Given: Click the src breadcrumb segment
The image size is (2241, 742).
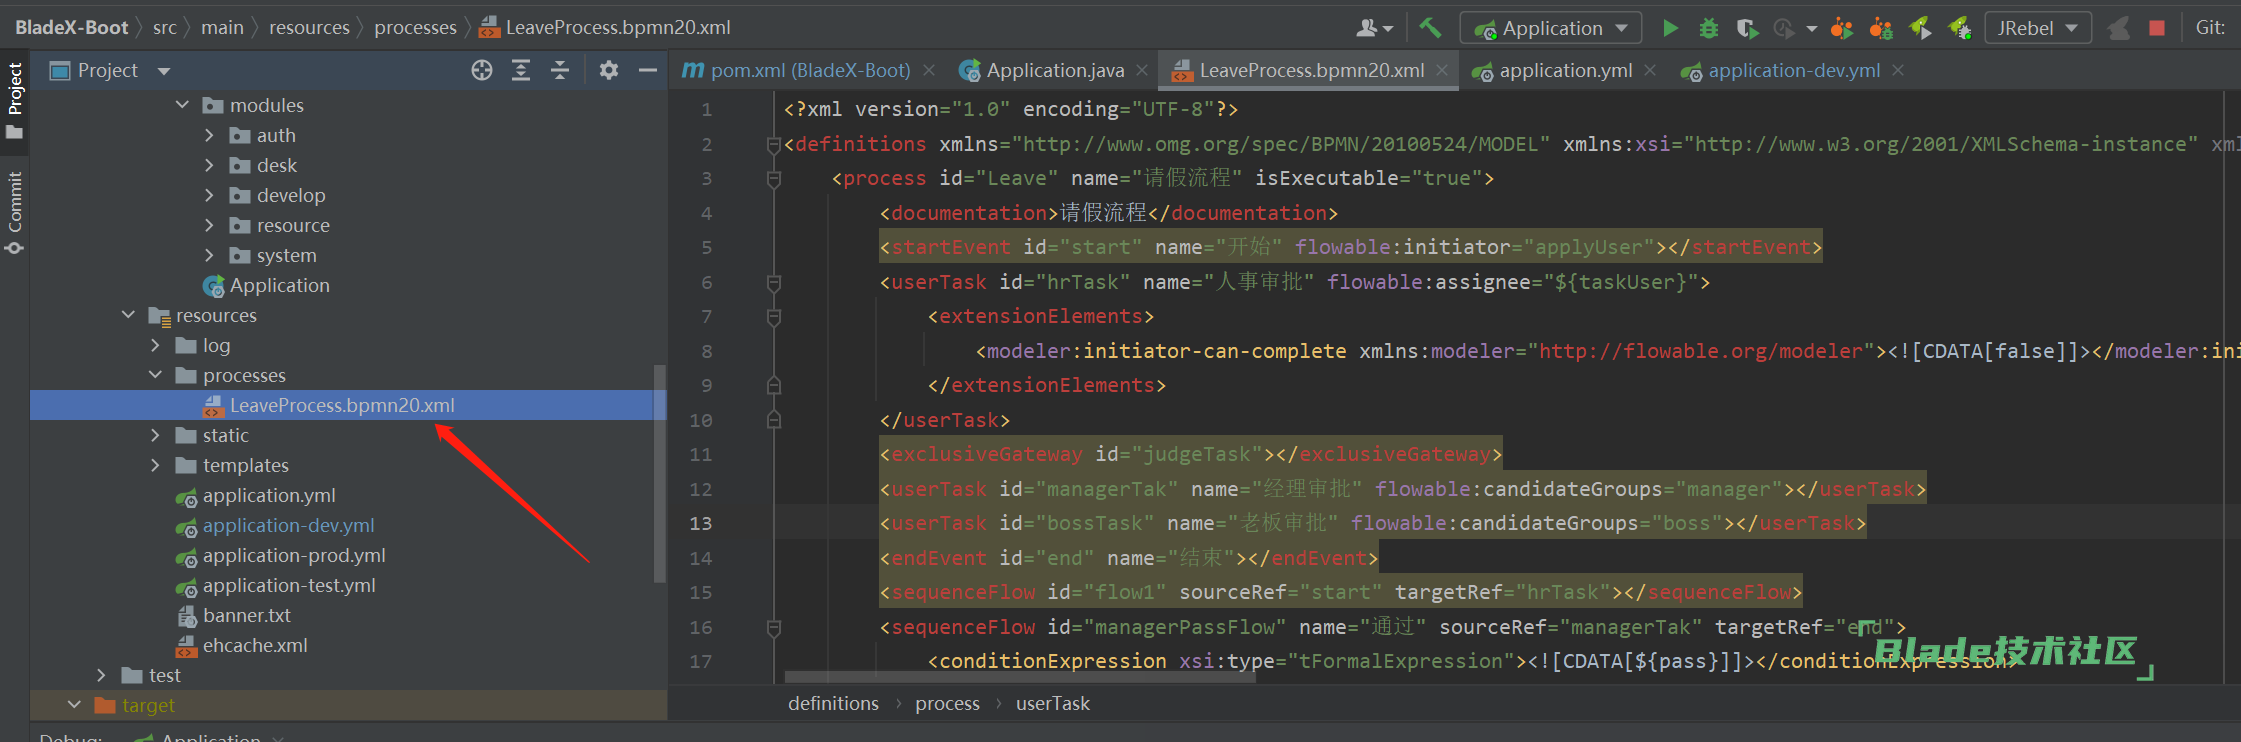Looking at the screenshot, I should pyautogui.click(x=165, y=27).
